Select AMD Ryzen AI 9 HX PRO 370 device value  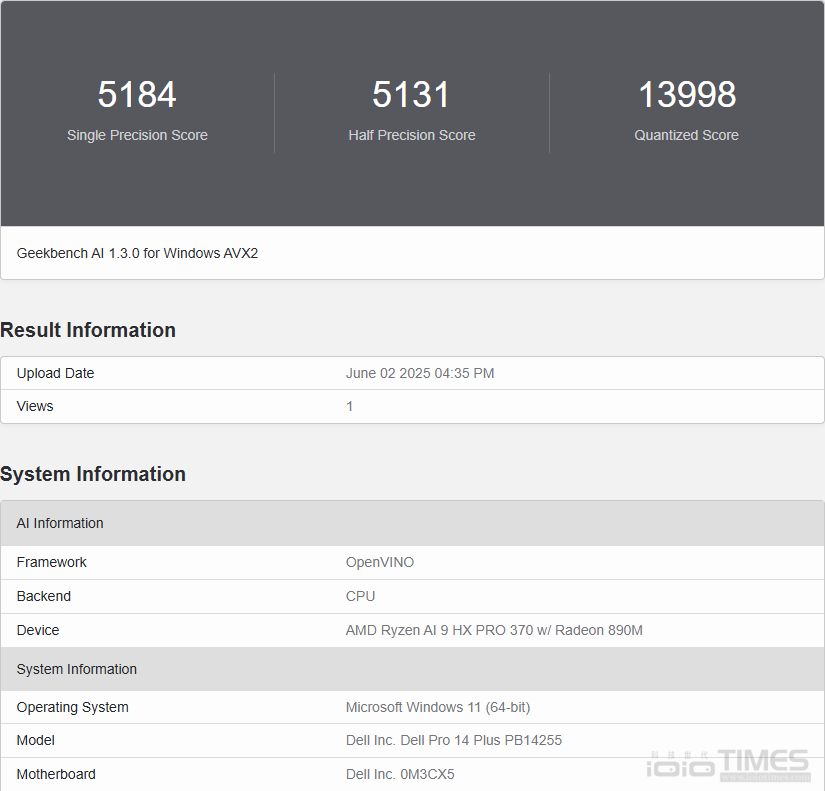[x=494, y=630]
